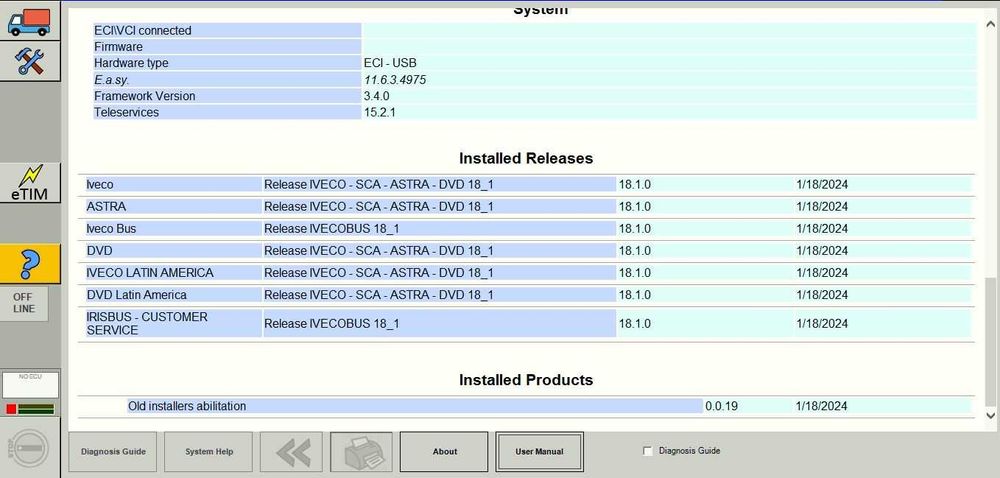Open the truck vehicle selection icon

(x=29, y=20)
